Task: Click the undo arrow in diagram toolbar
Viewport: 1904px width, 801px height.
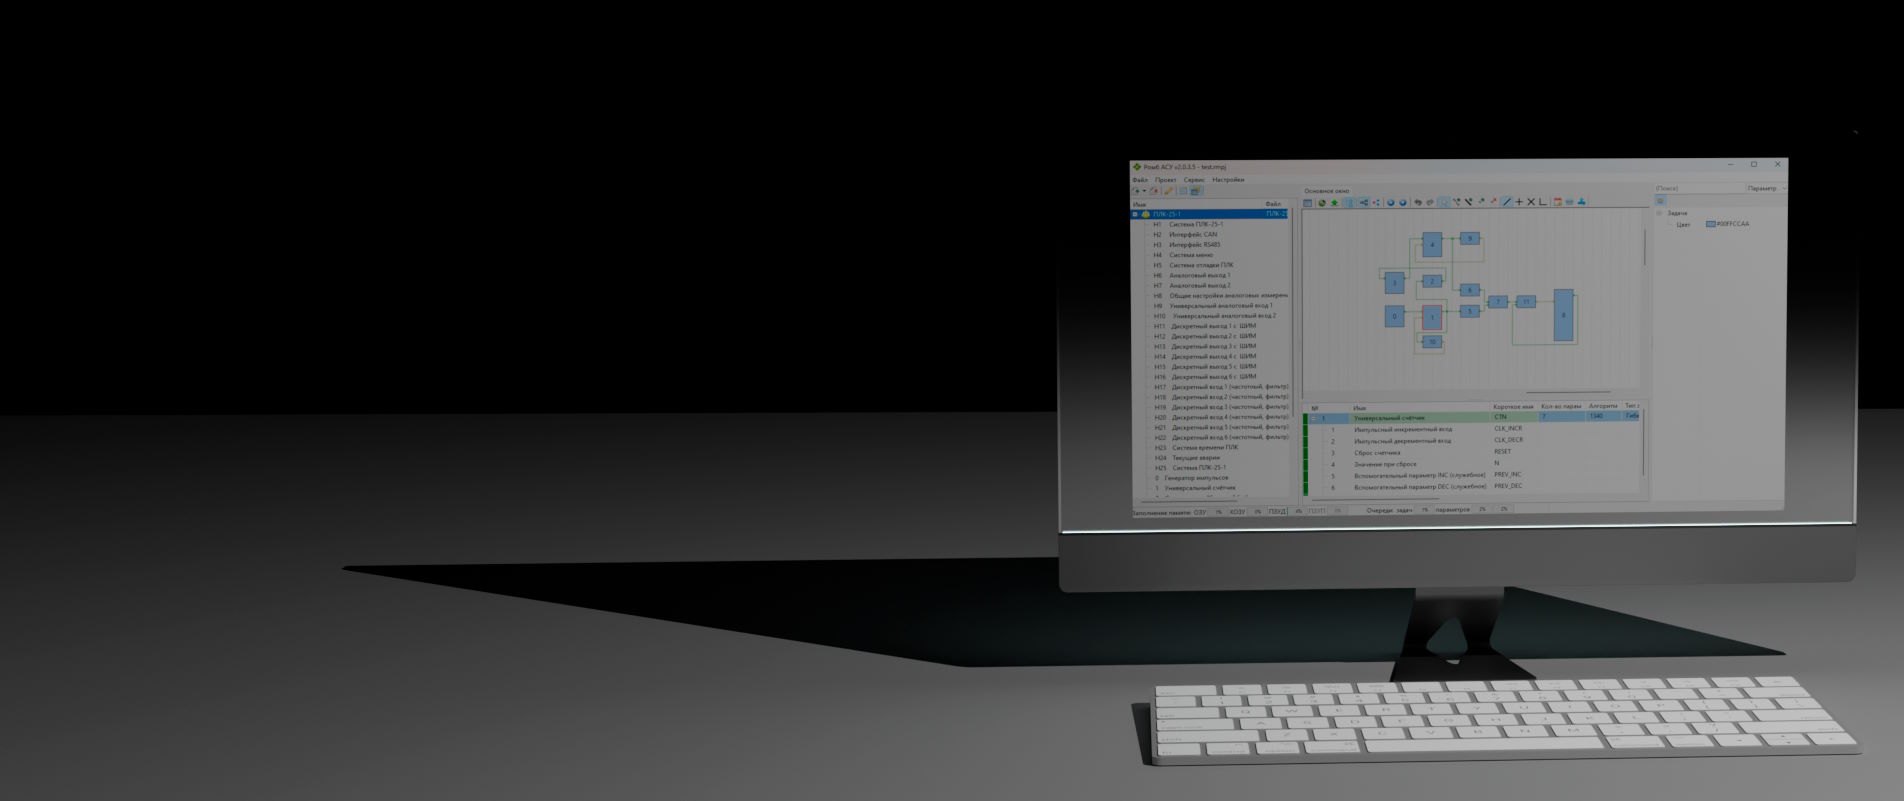Action: (1417, 202)
